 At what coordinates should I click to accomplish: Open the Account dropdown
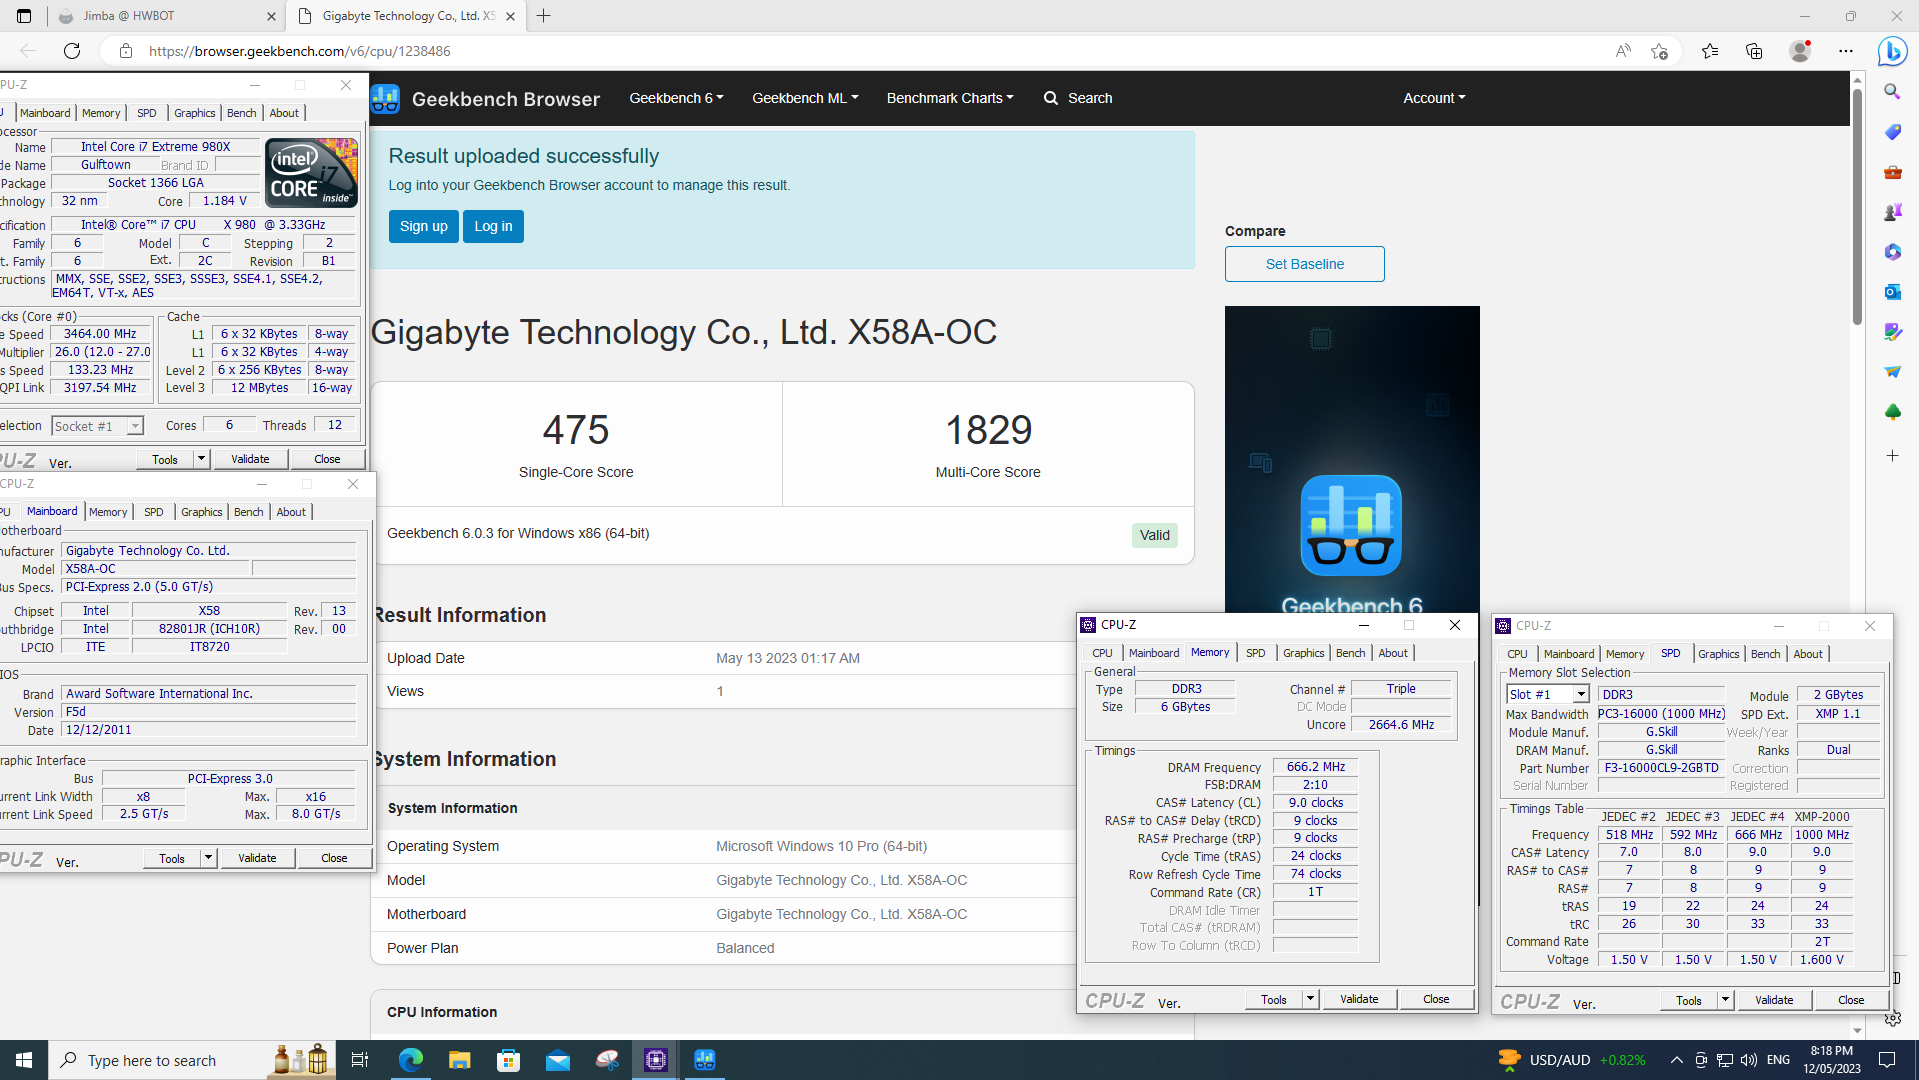point(1434,98)
